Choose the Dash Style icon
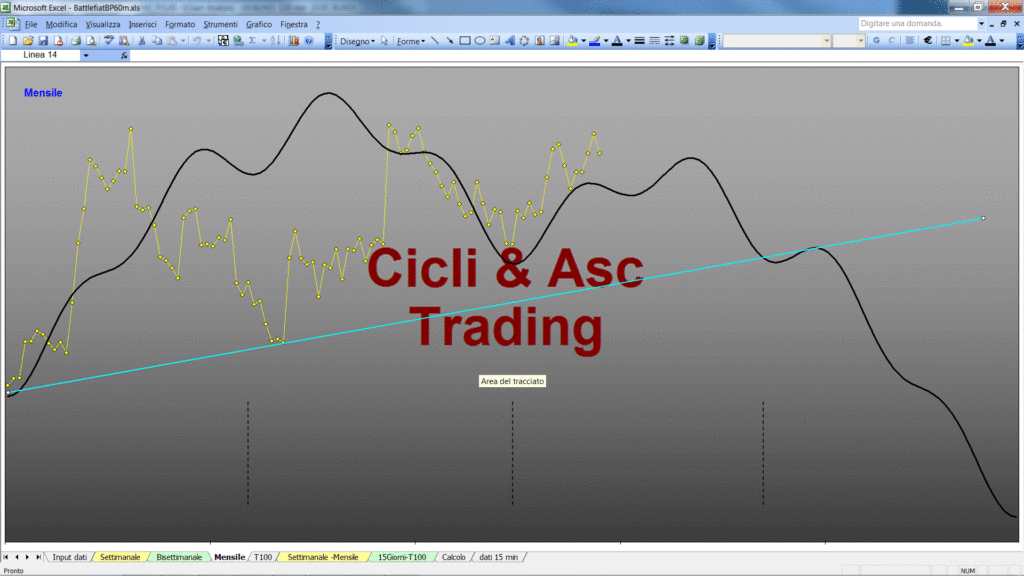This screenshot has height=576, width=1024. tap(655, 40)
